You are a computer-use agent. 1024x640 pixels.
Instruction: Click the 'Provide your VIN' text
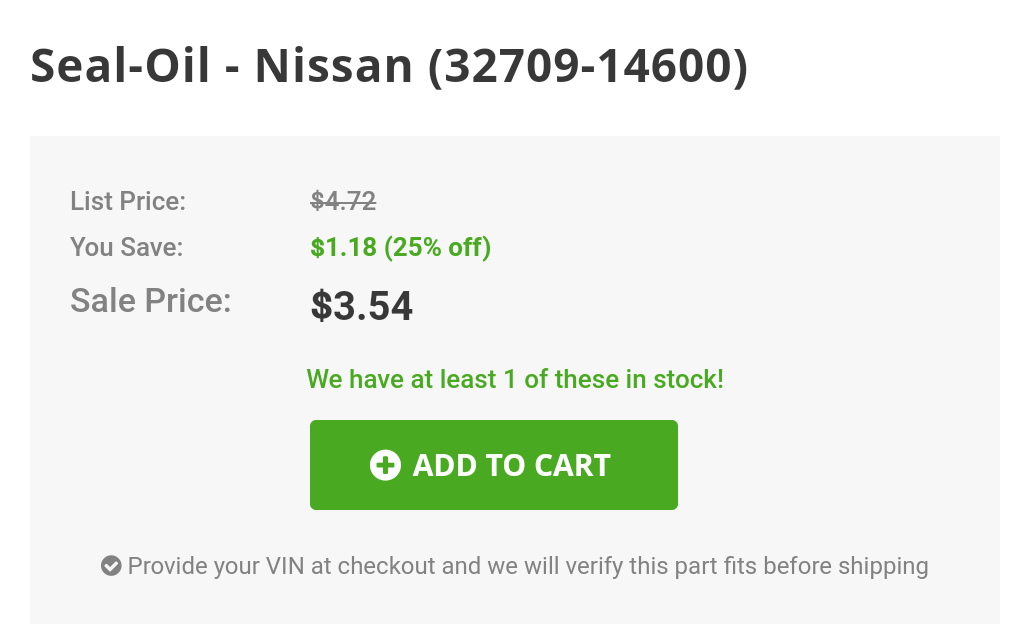coord(216,566)
